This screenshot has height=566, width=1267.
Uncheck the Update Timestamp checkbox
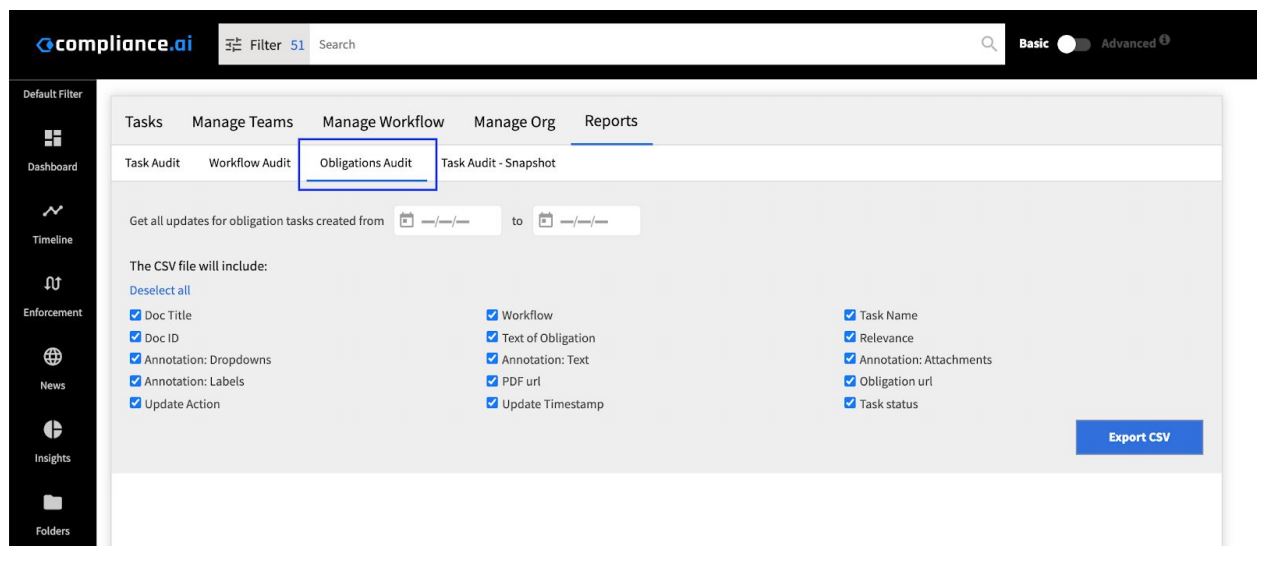coord(492,403)
